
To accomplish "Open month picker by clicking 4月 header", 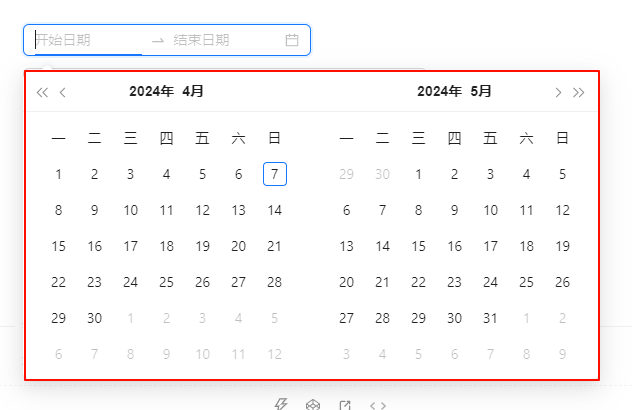I will [193, 92].
